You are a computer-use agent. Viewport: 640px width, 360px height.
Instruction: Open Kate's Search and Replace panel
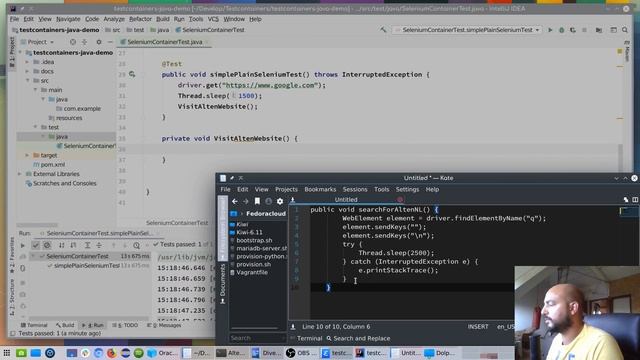[358, 338]
